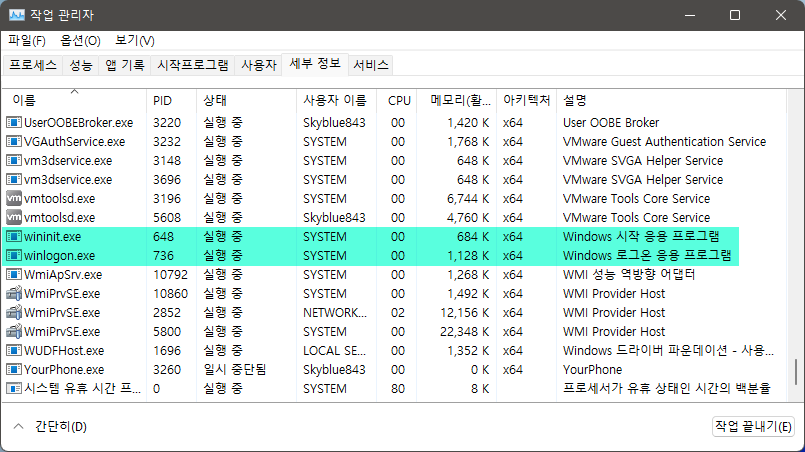This screenshot has width=805, height=452.
Task: Switch to the 프로세스 tab
Action: coord(33,65)
